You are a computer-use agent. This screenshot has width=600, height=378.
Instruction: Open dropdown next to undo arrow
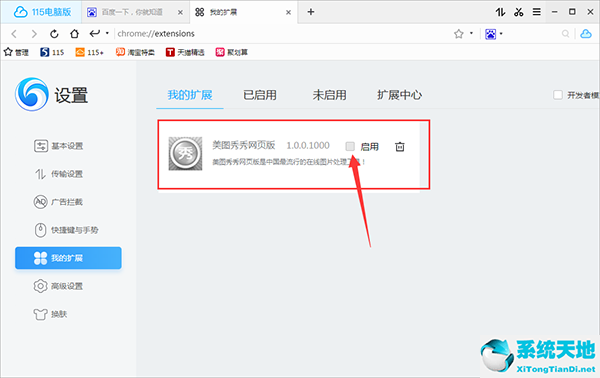point(107,33)
